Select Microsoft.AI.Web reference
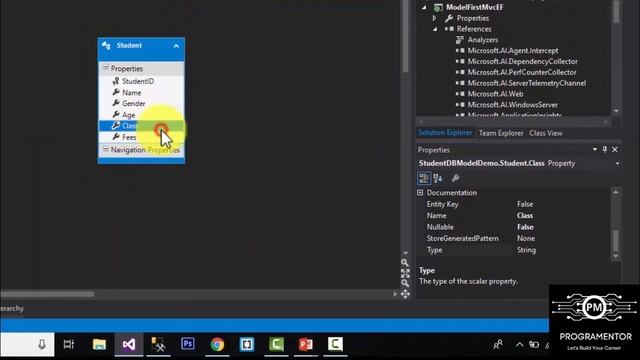The width and height of the screenshot is (640, 360). click(x=495, y=94)
